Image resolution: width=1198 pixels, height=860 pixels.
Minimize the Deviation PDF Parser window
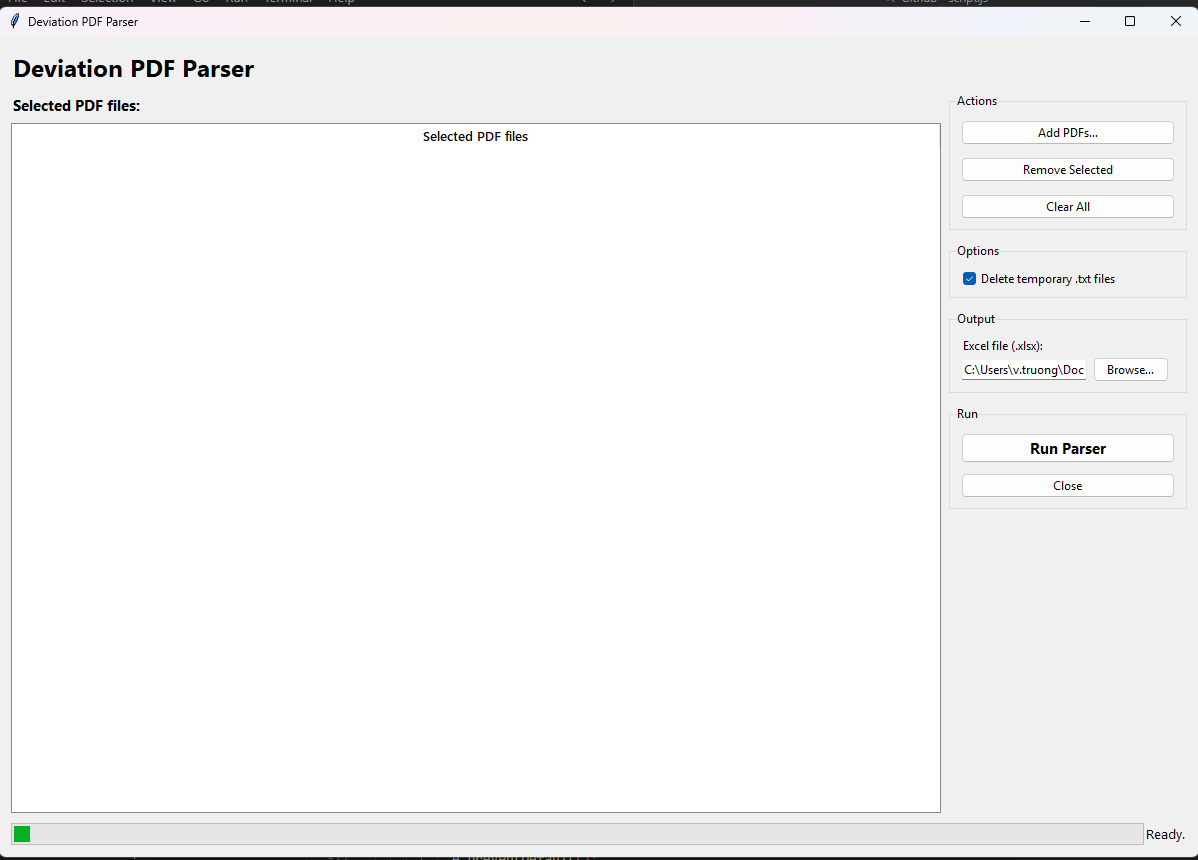pos(1084,21)
